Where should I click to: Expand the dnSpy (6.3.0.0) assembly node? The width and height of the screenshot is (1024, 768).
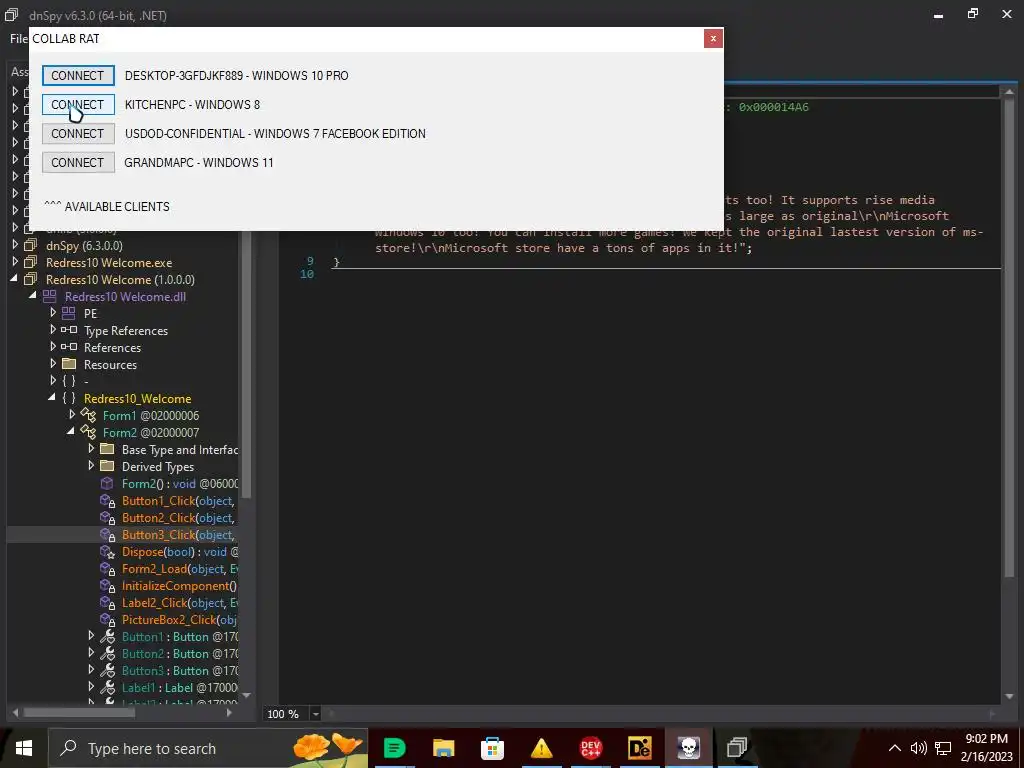pyautogui.click(x=15, y=246)
